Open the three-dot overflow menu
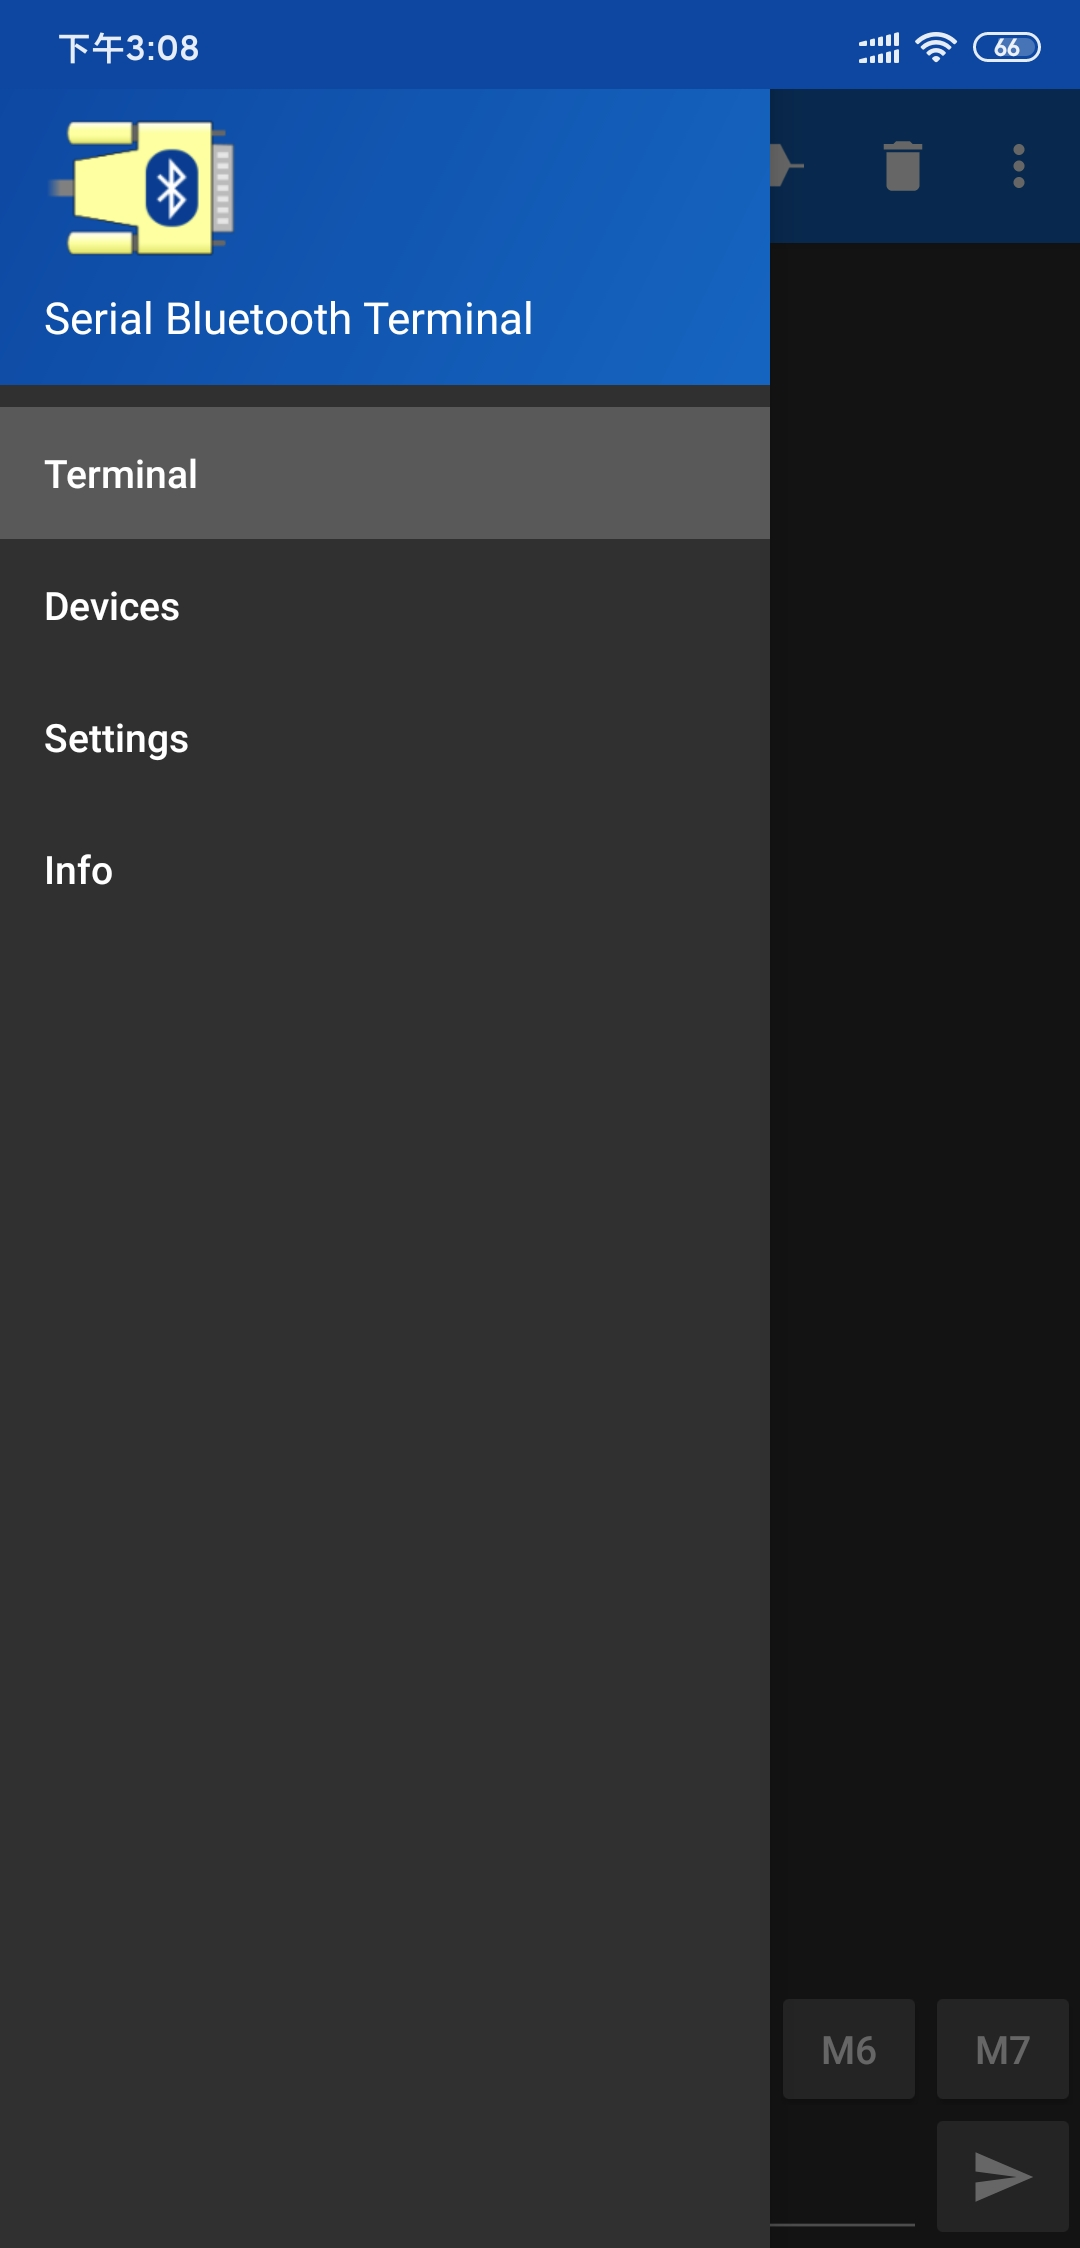1080x2248 pixels. [1018, 166]
